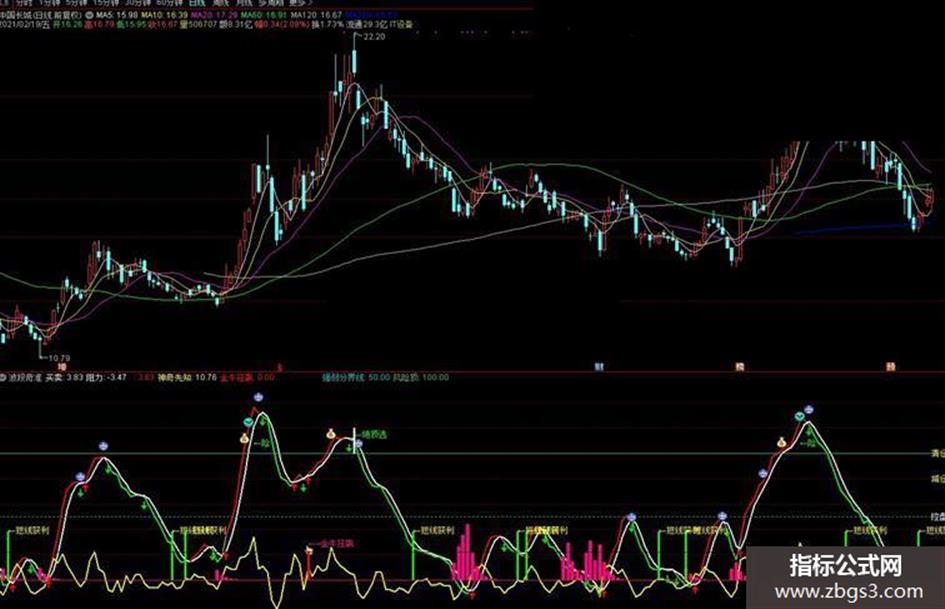Expand the 更多 more periods menu
Screen dimensions: 945x609
tap(300, 3)
